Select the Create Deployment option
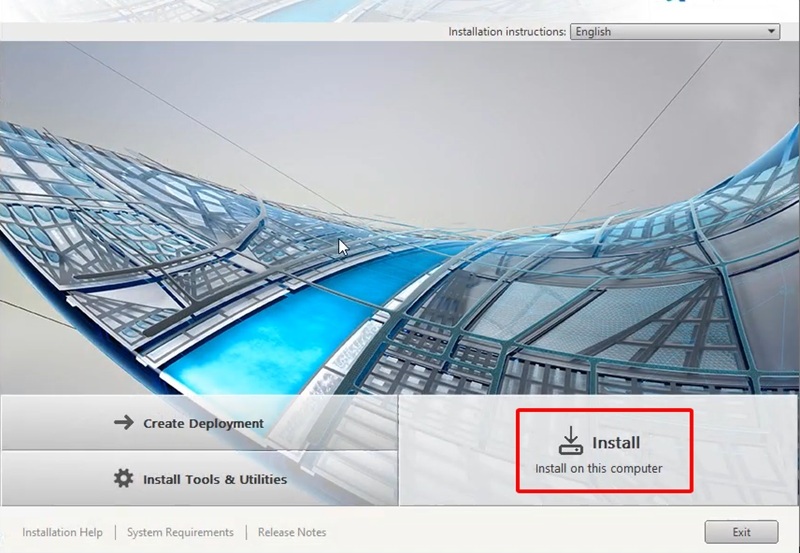Viewport: 800px width, 553px height. pyautogui.click(x=199, y=423)
